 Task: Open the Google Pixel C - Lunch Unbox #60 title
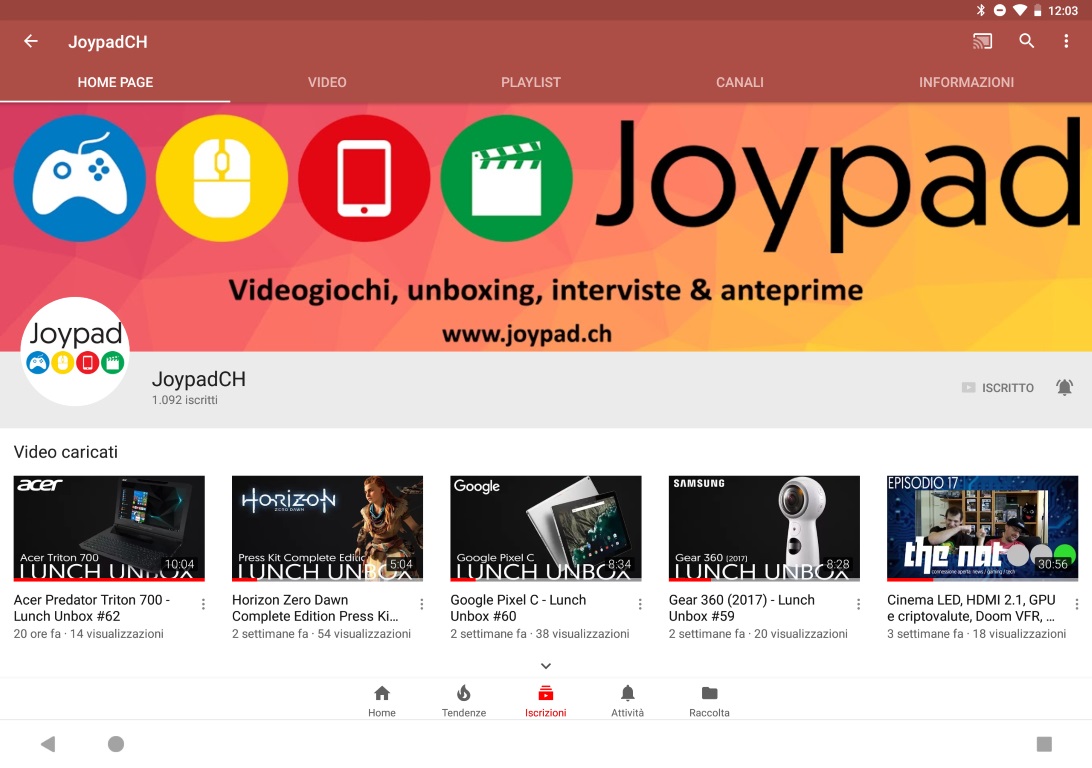coord(518,608)
